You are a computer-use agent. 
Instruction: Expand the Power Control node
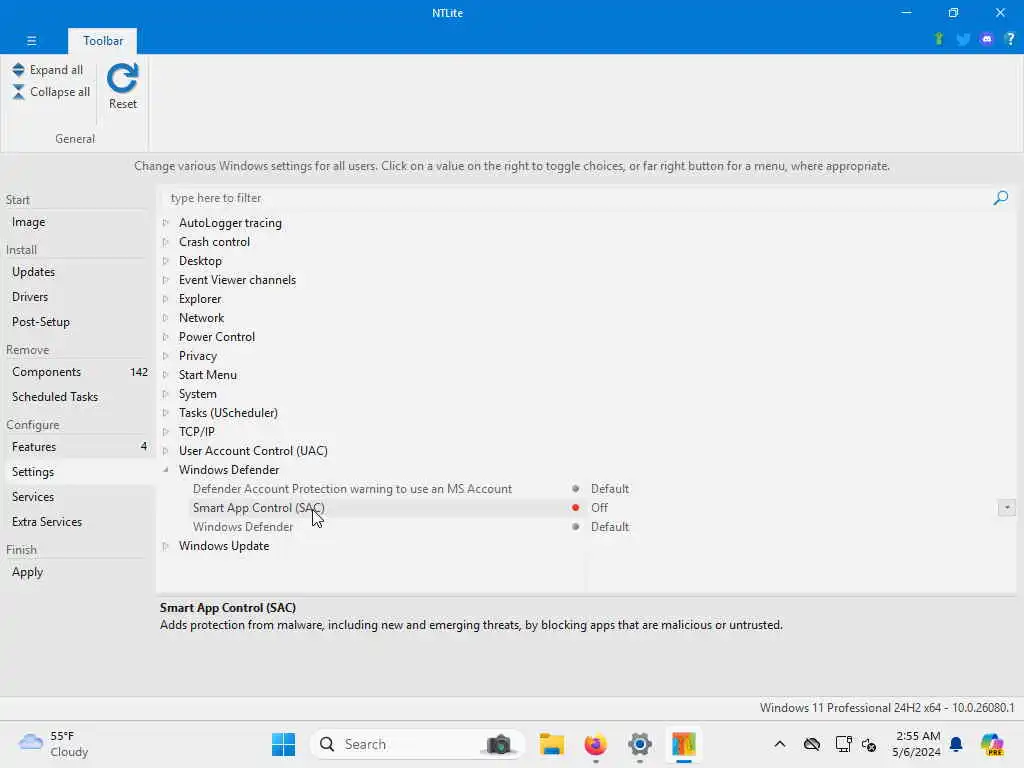[x=166, y=336]
